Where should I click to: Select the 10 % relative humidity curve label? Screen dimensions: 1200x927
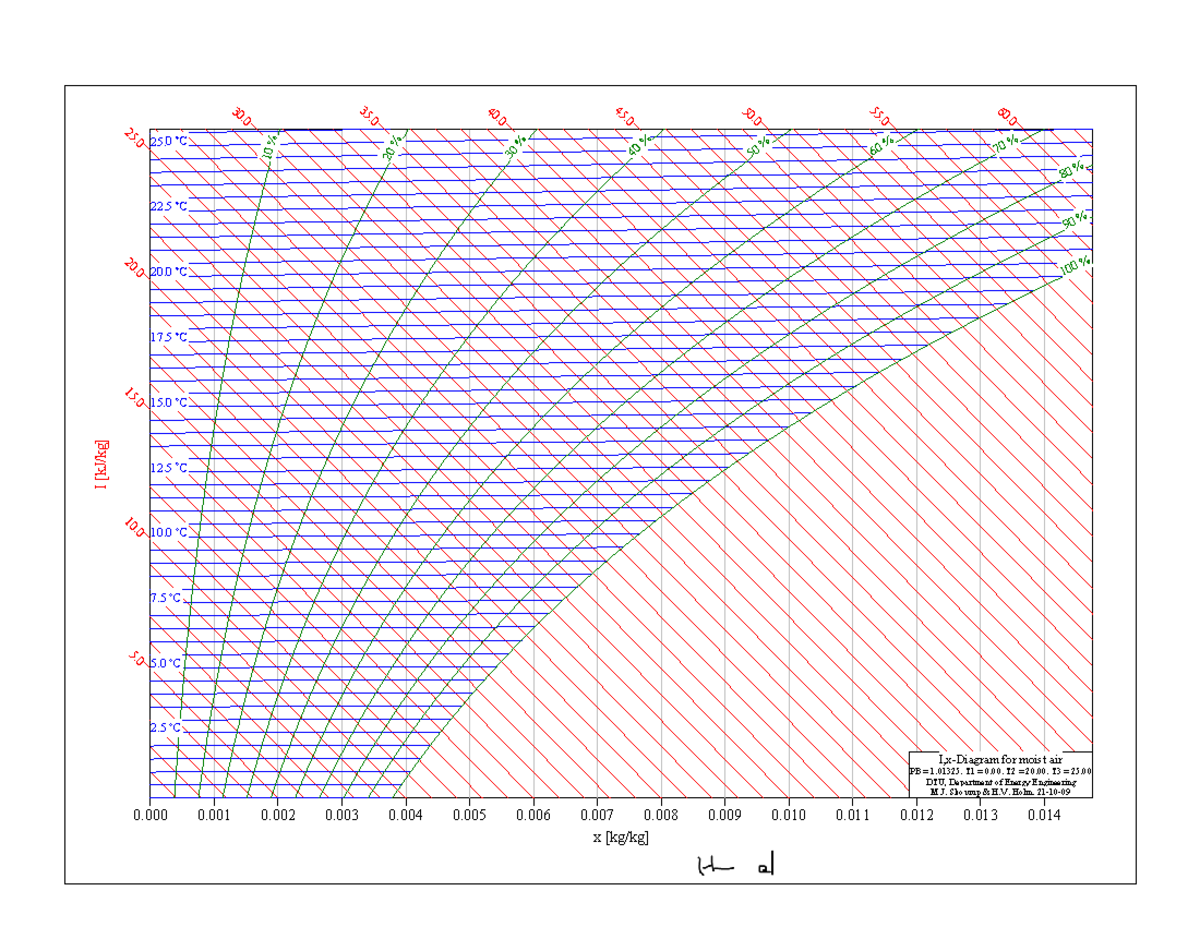272,148
